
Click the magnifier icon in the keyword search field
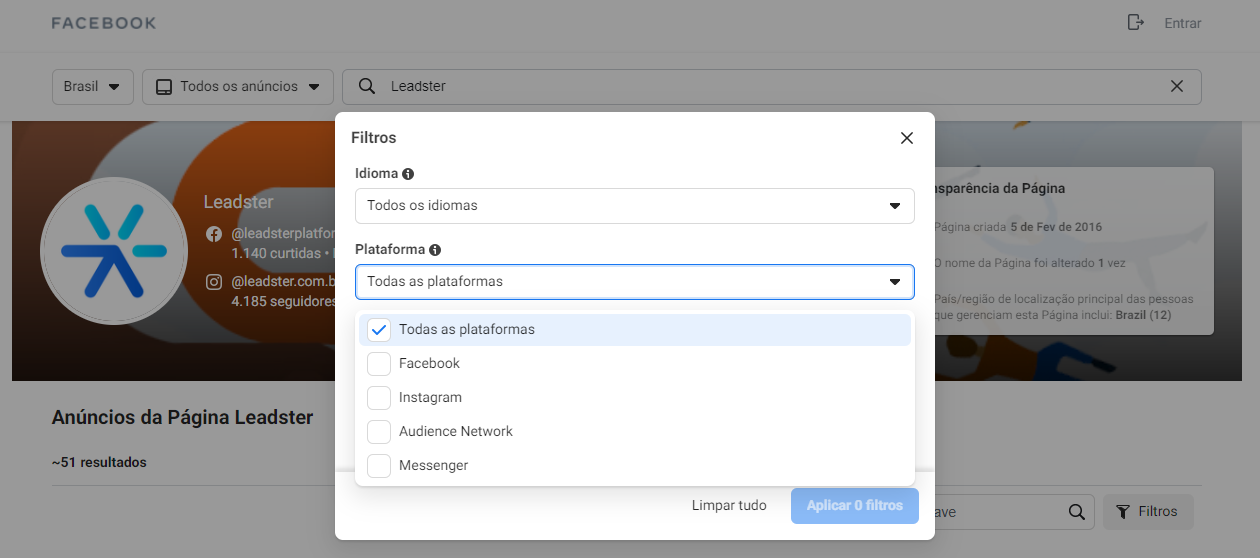(1076, 511)
